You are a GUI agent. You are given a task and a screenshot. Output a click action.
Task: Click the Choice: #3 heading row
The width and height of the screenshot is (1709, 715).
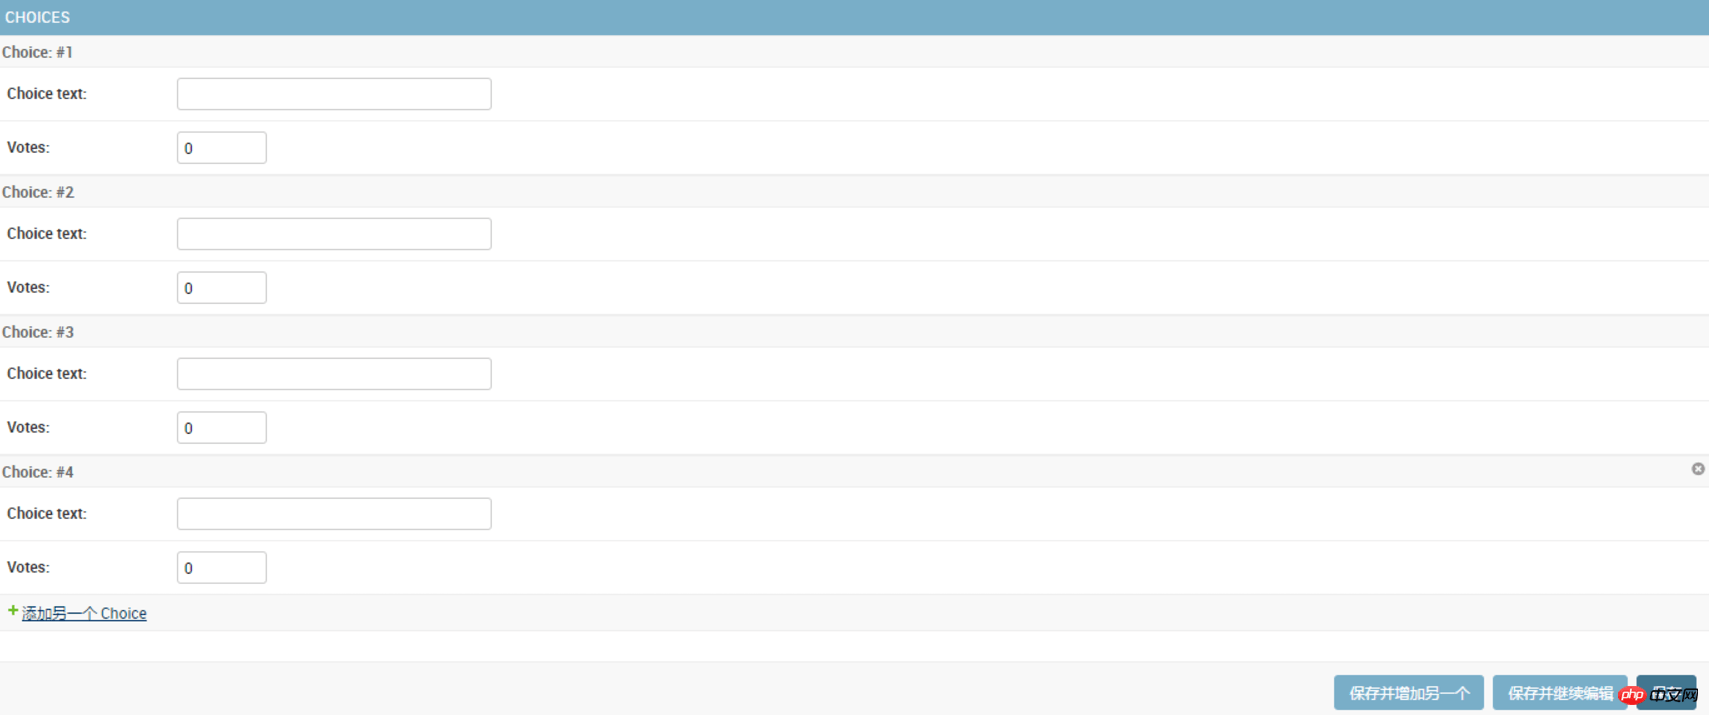pos(854,332)
